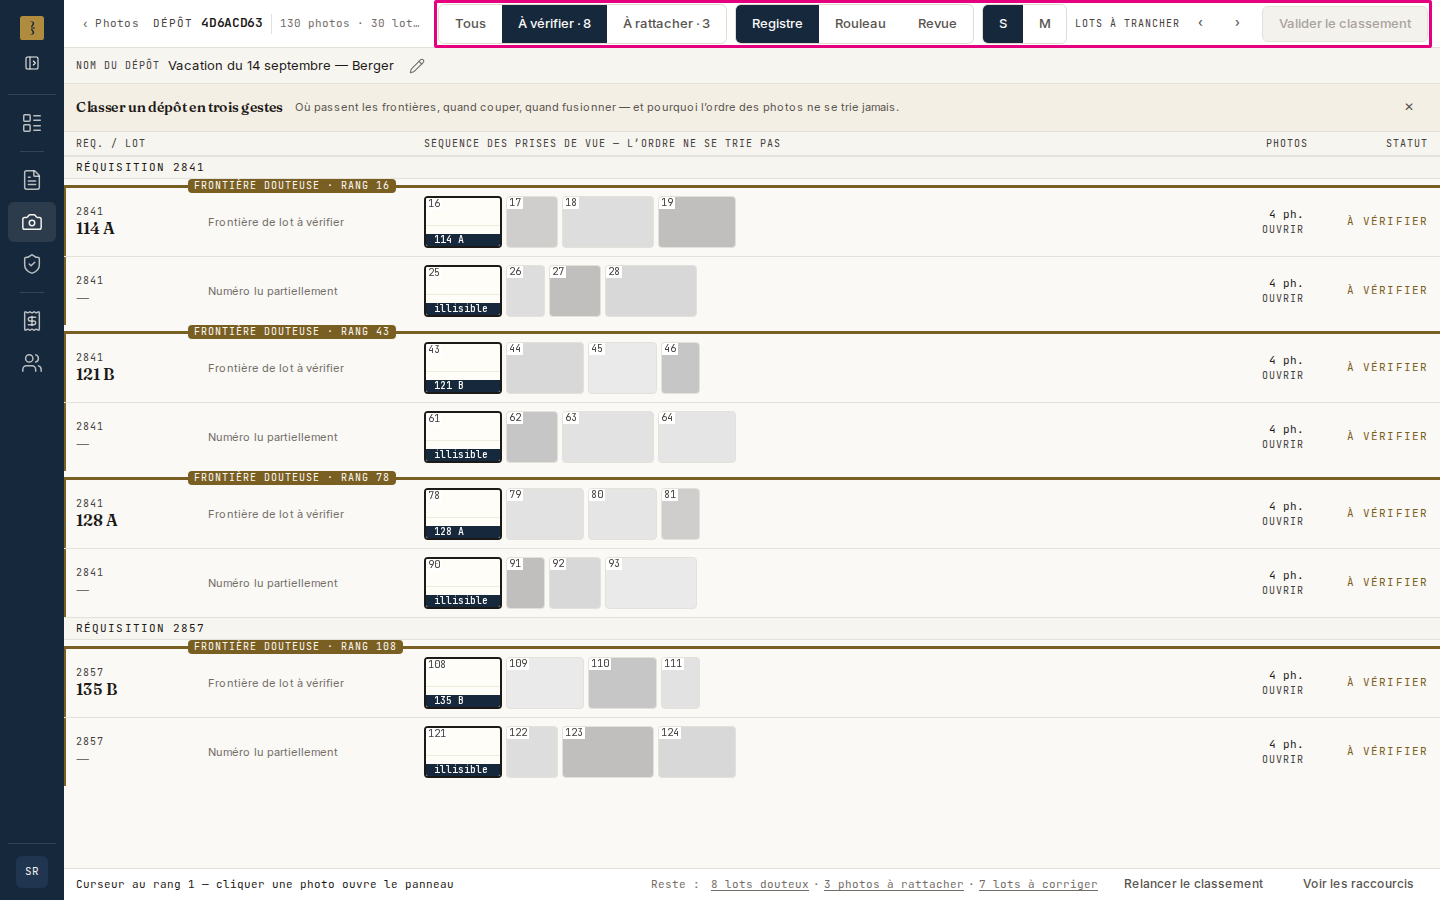Click Relancer le classement
Screen dimensions: 1440x900
(1193, 884)
